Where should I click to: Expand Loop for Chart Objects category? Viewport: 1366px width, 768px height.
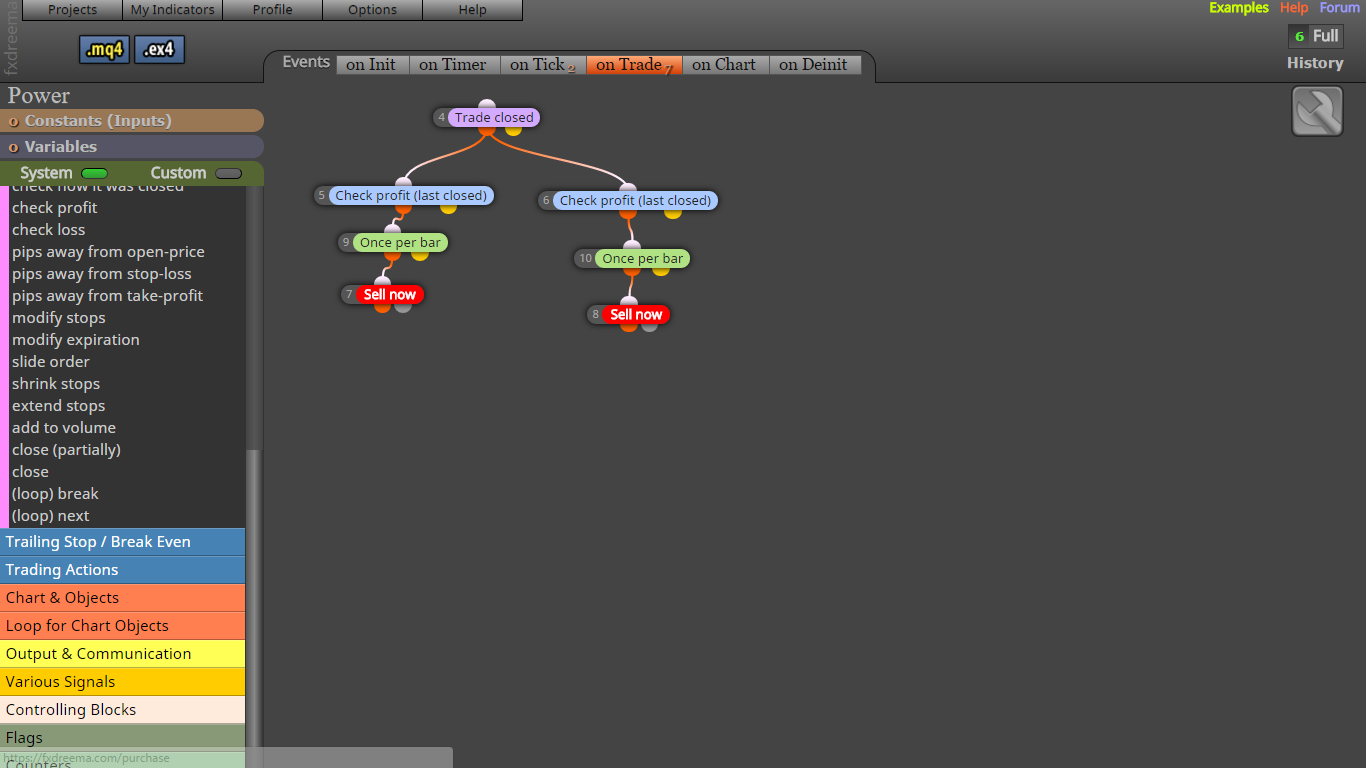click(x=122, y=626)
